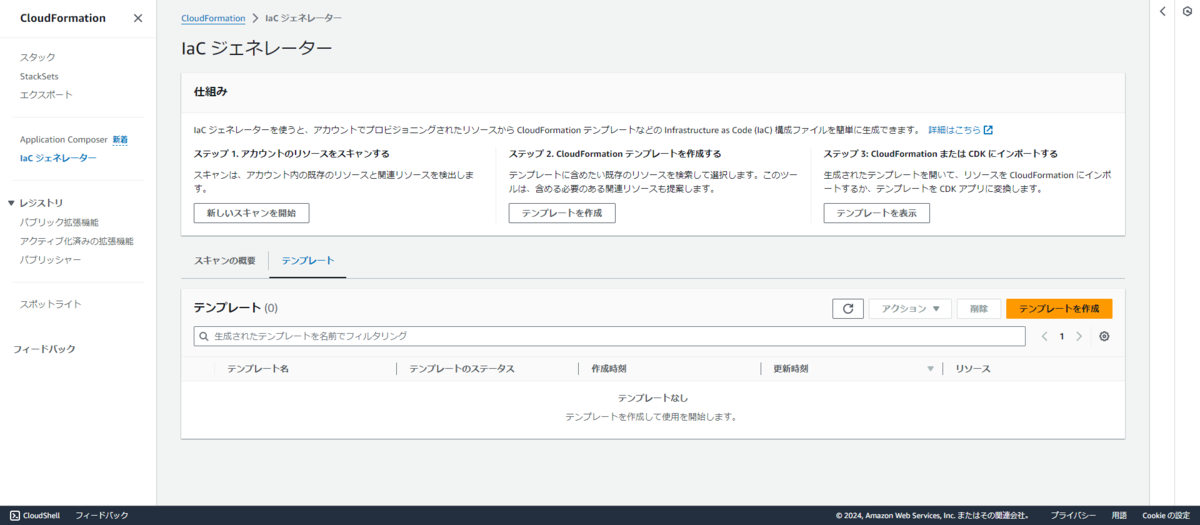Click the 仕組み panel heading
1200x525 pixels.
click(211, 91)
